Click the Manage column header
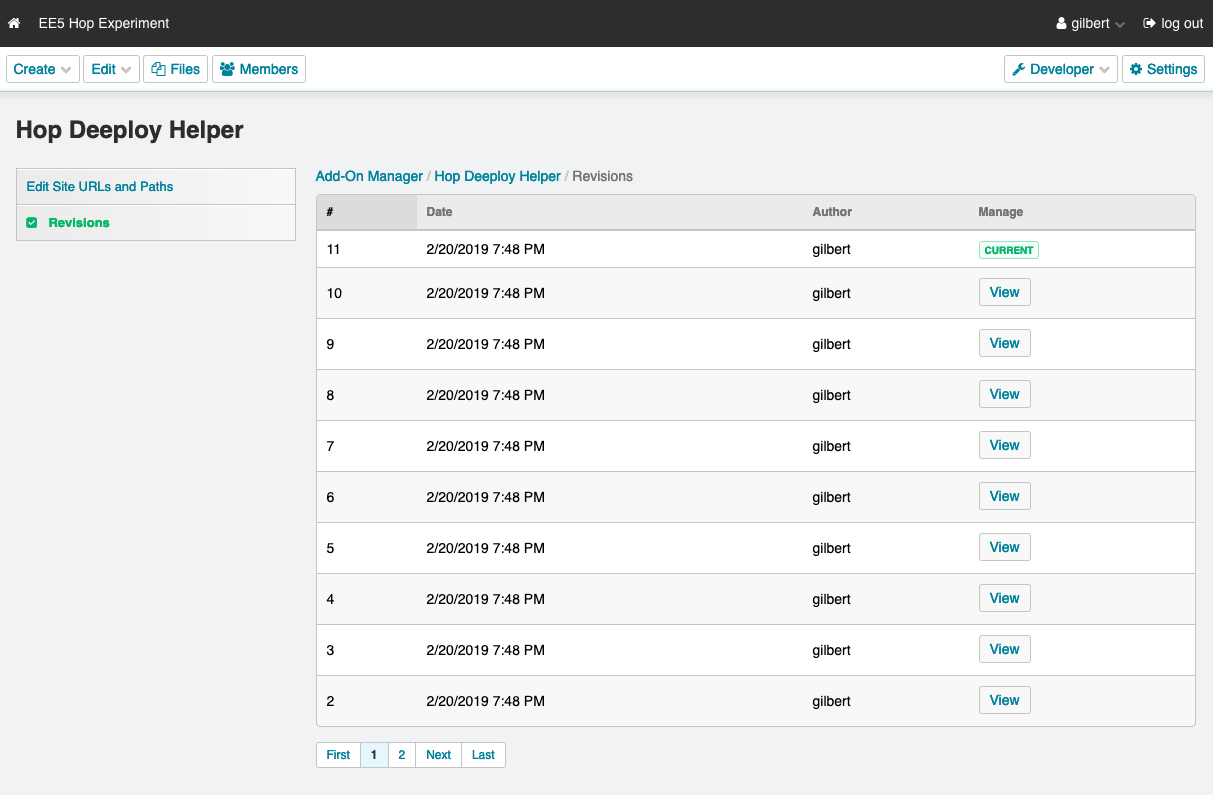1213x795 pixels. pyautogui.click(x=1000, y=212)
